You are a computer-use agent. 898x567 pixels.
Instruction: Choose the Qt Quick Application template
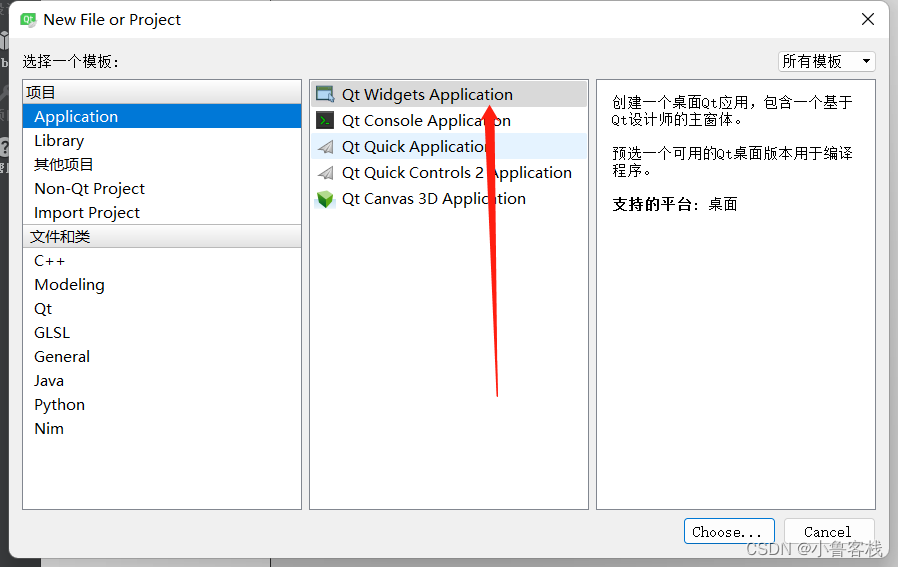(x=449, y=147)
